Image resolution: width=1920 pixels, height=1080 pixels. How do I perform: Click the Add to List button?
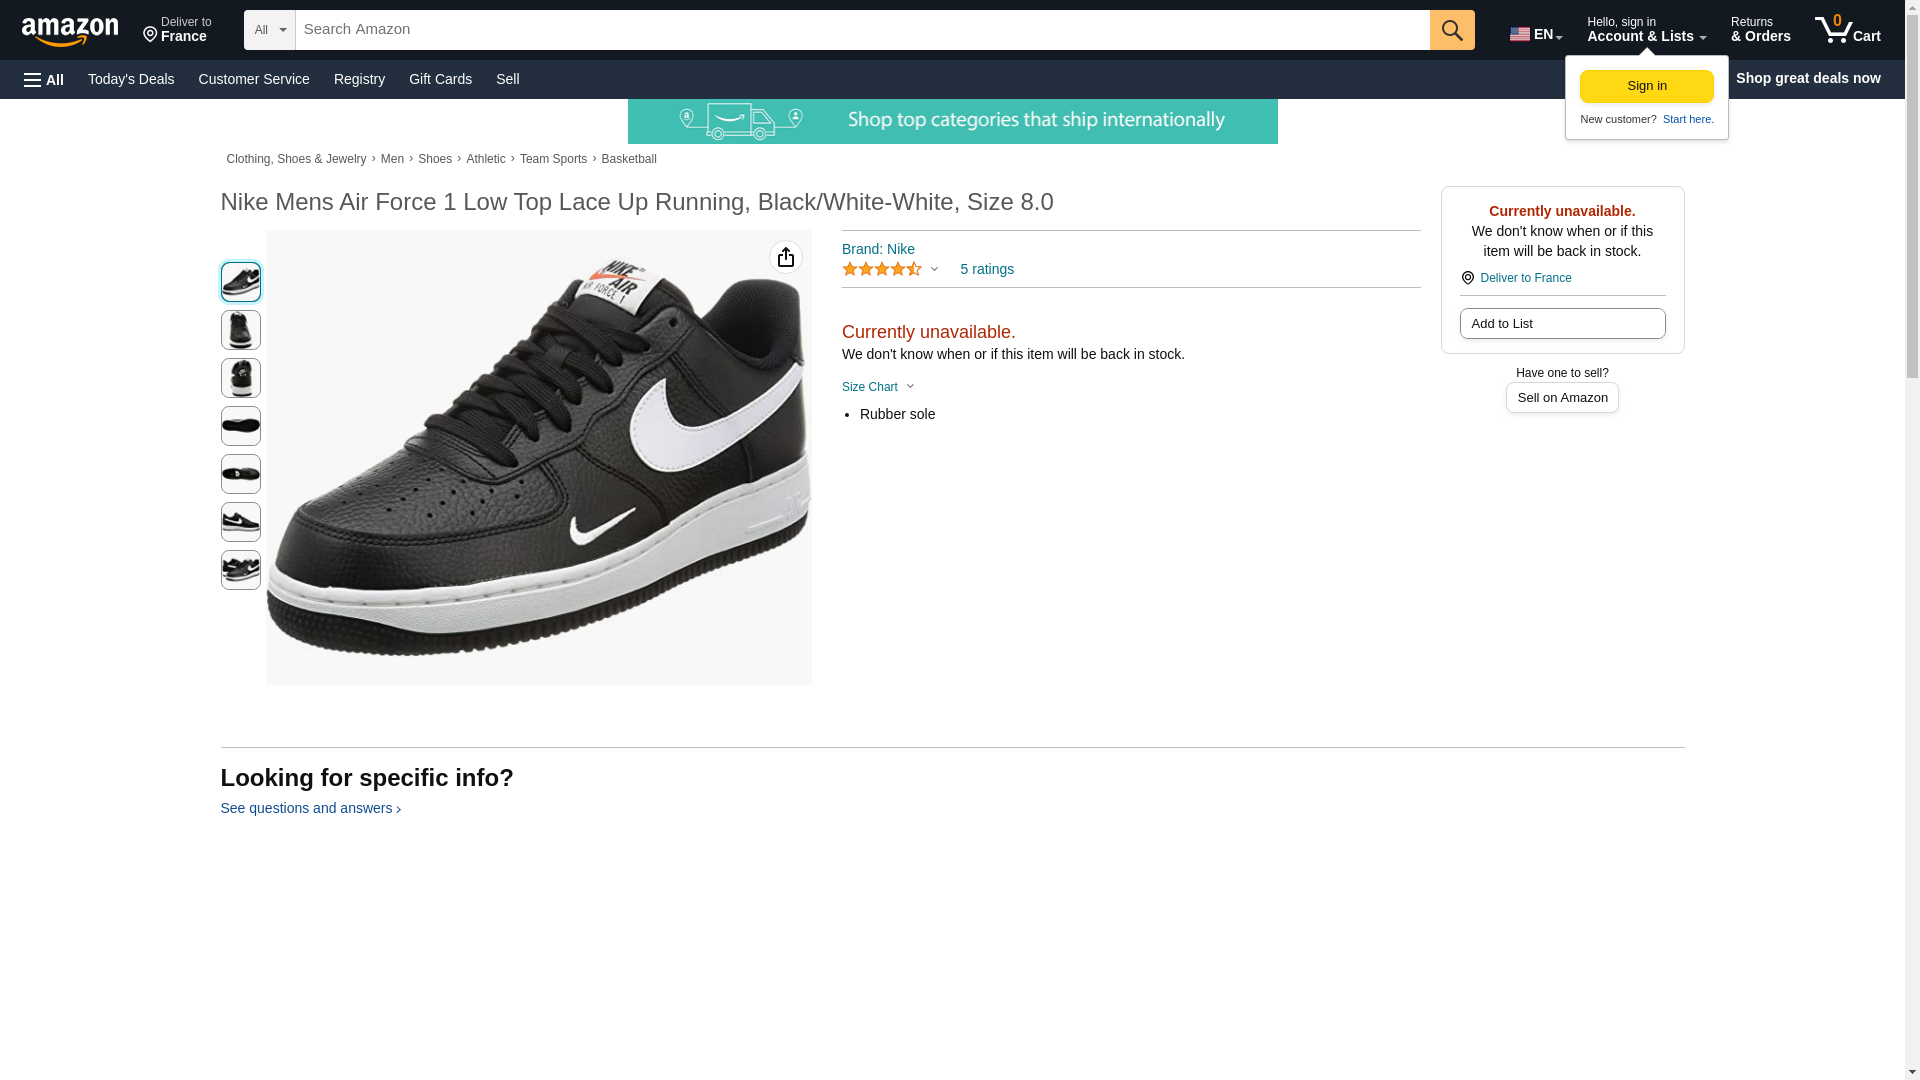1562,324
